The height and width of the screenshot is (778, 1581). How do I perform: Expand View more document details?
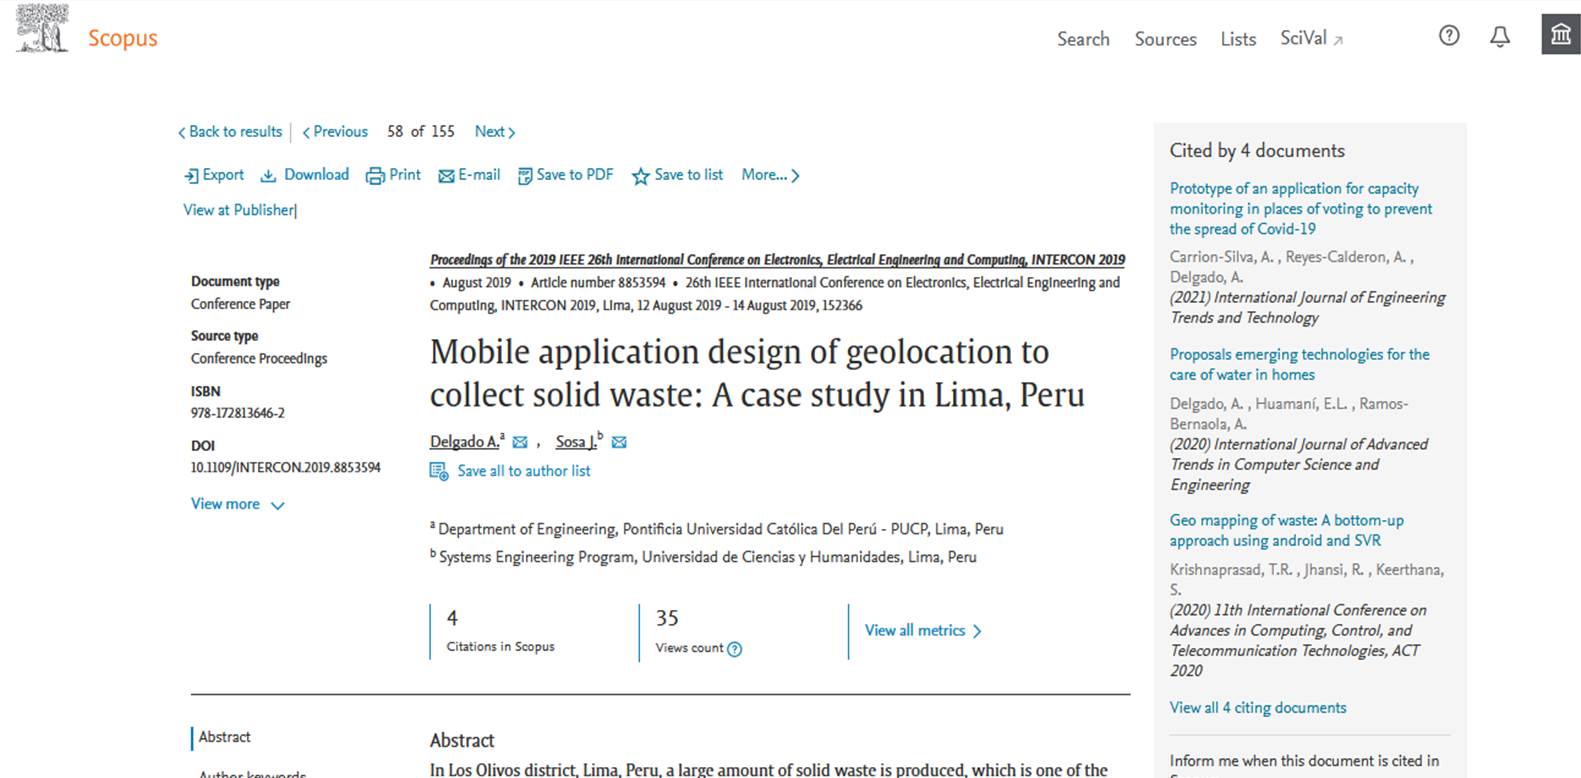pyautogui.click(x=237, y=504)
